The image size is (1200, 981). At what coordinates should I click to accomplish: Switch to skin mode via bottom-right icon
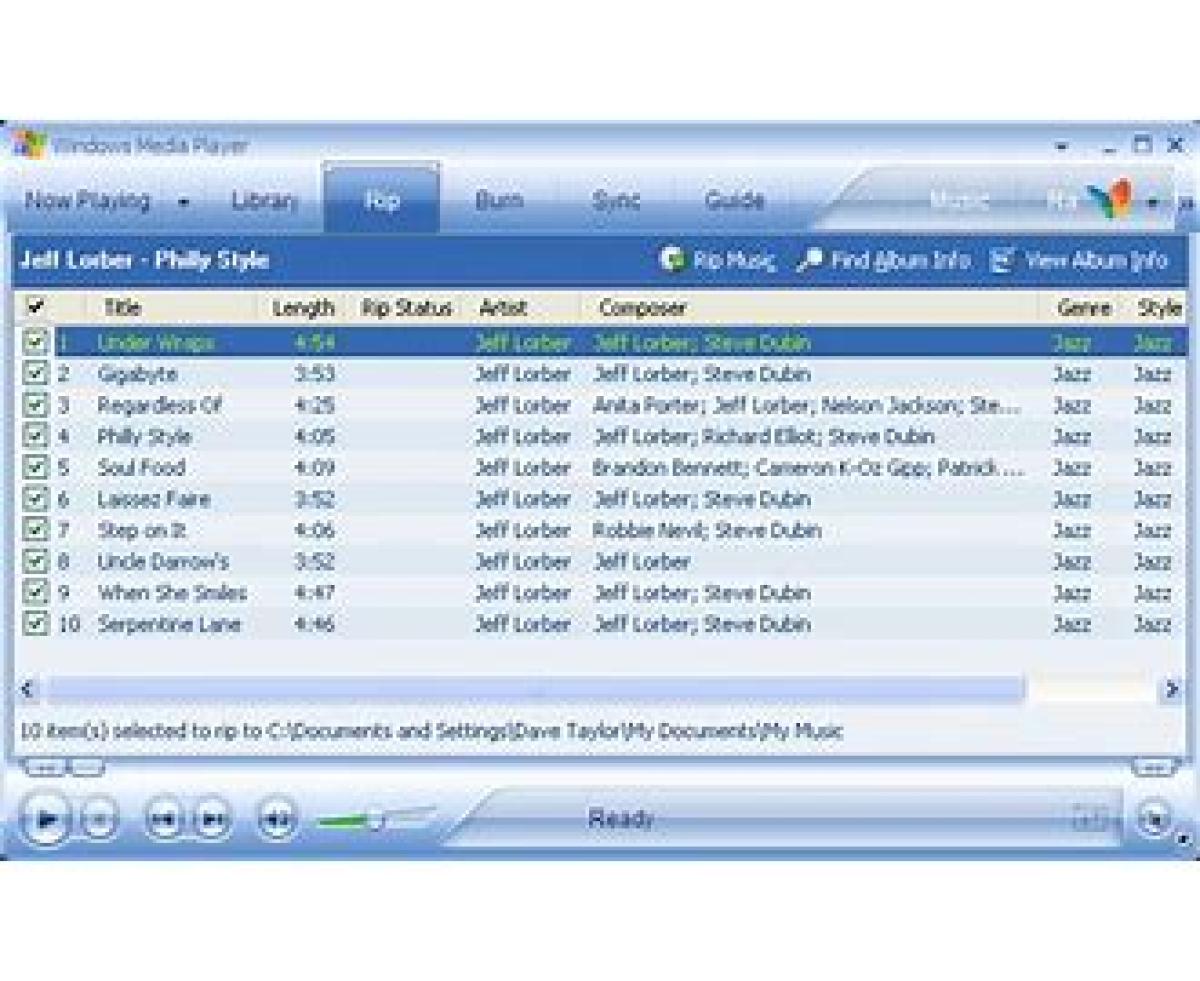click(x=1155, y=819)
